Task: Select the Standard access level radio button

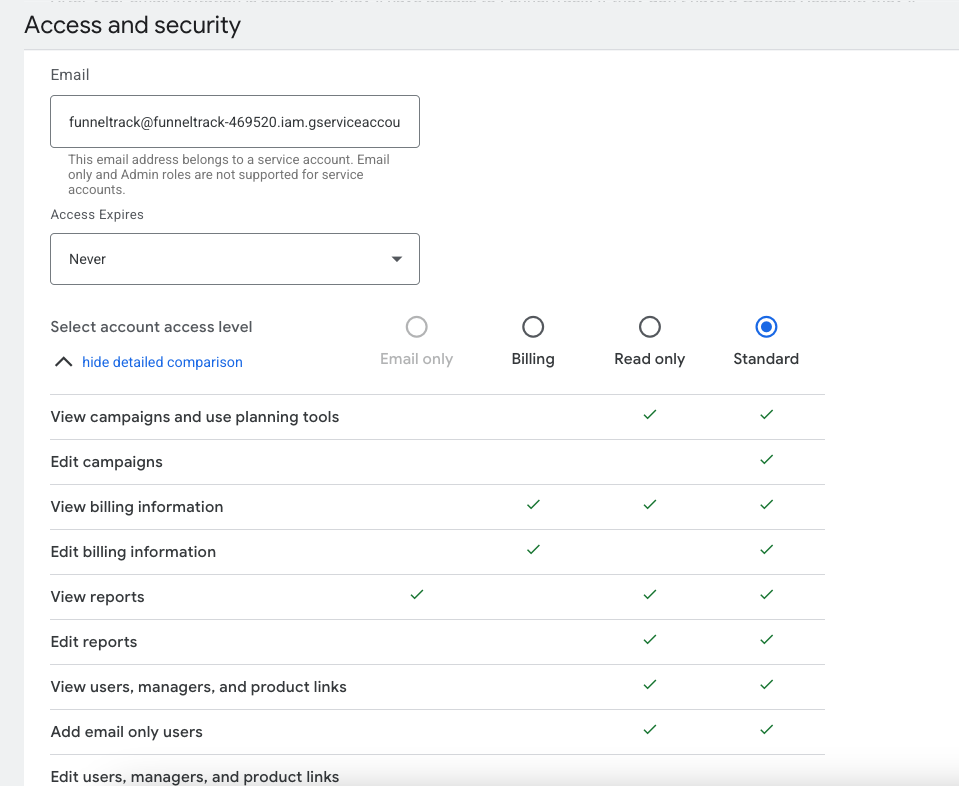Action: coord(766,327)
